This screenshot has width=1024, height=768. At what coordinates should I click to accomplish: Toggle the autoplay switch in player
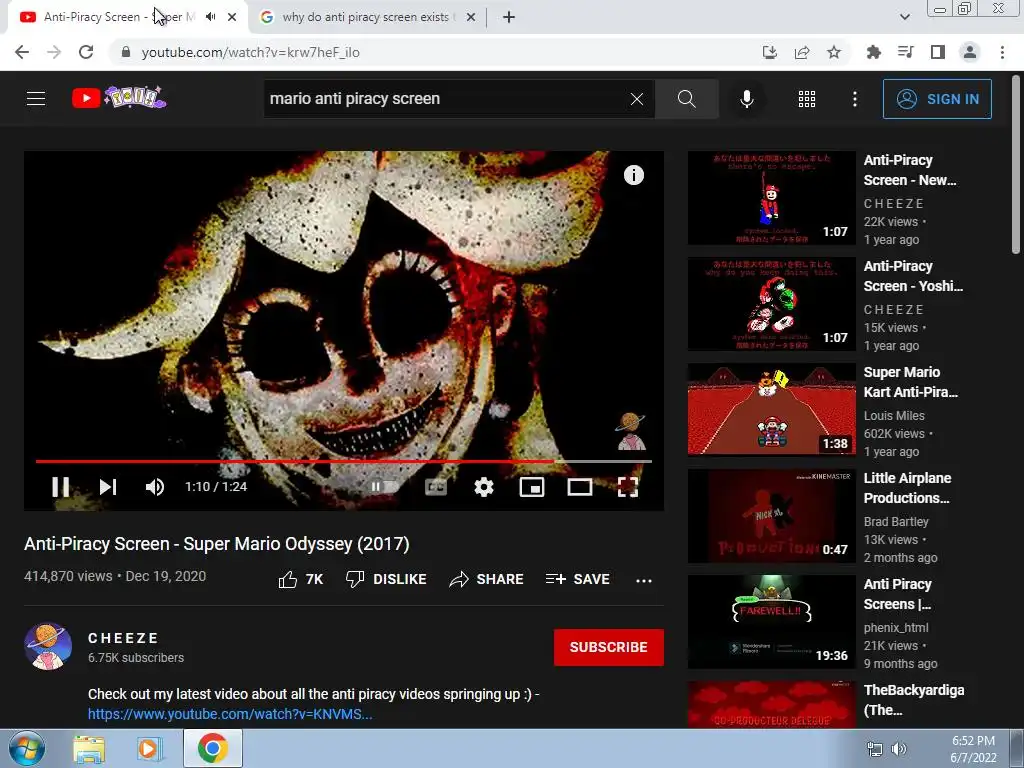[383, 487]
